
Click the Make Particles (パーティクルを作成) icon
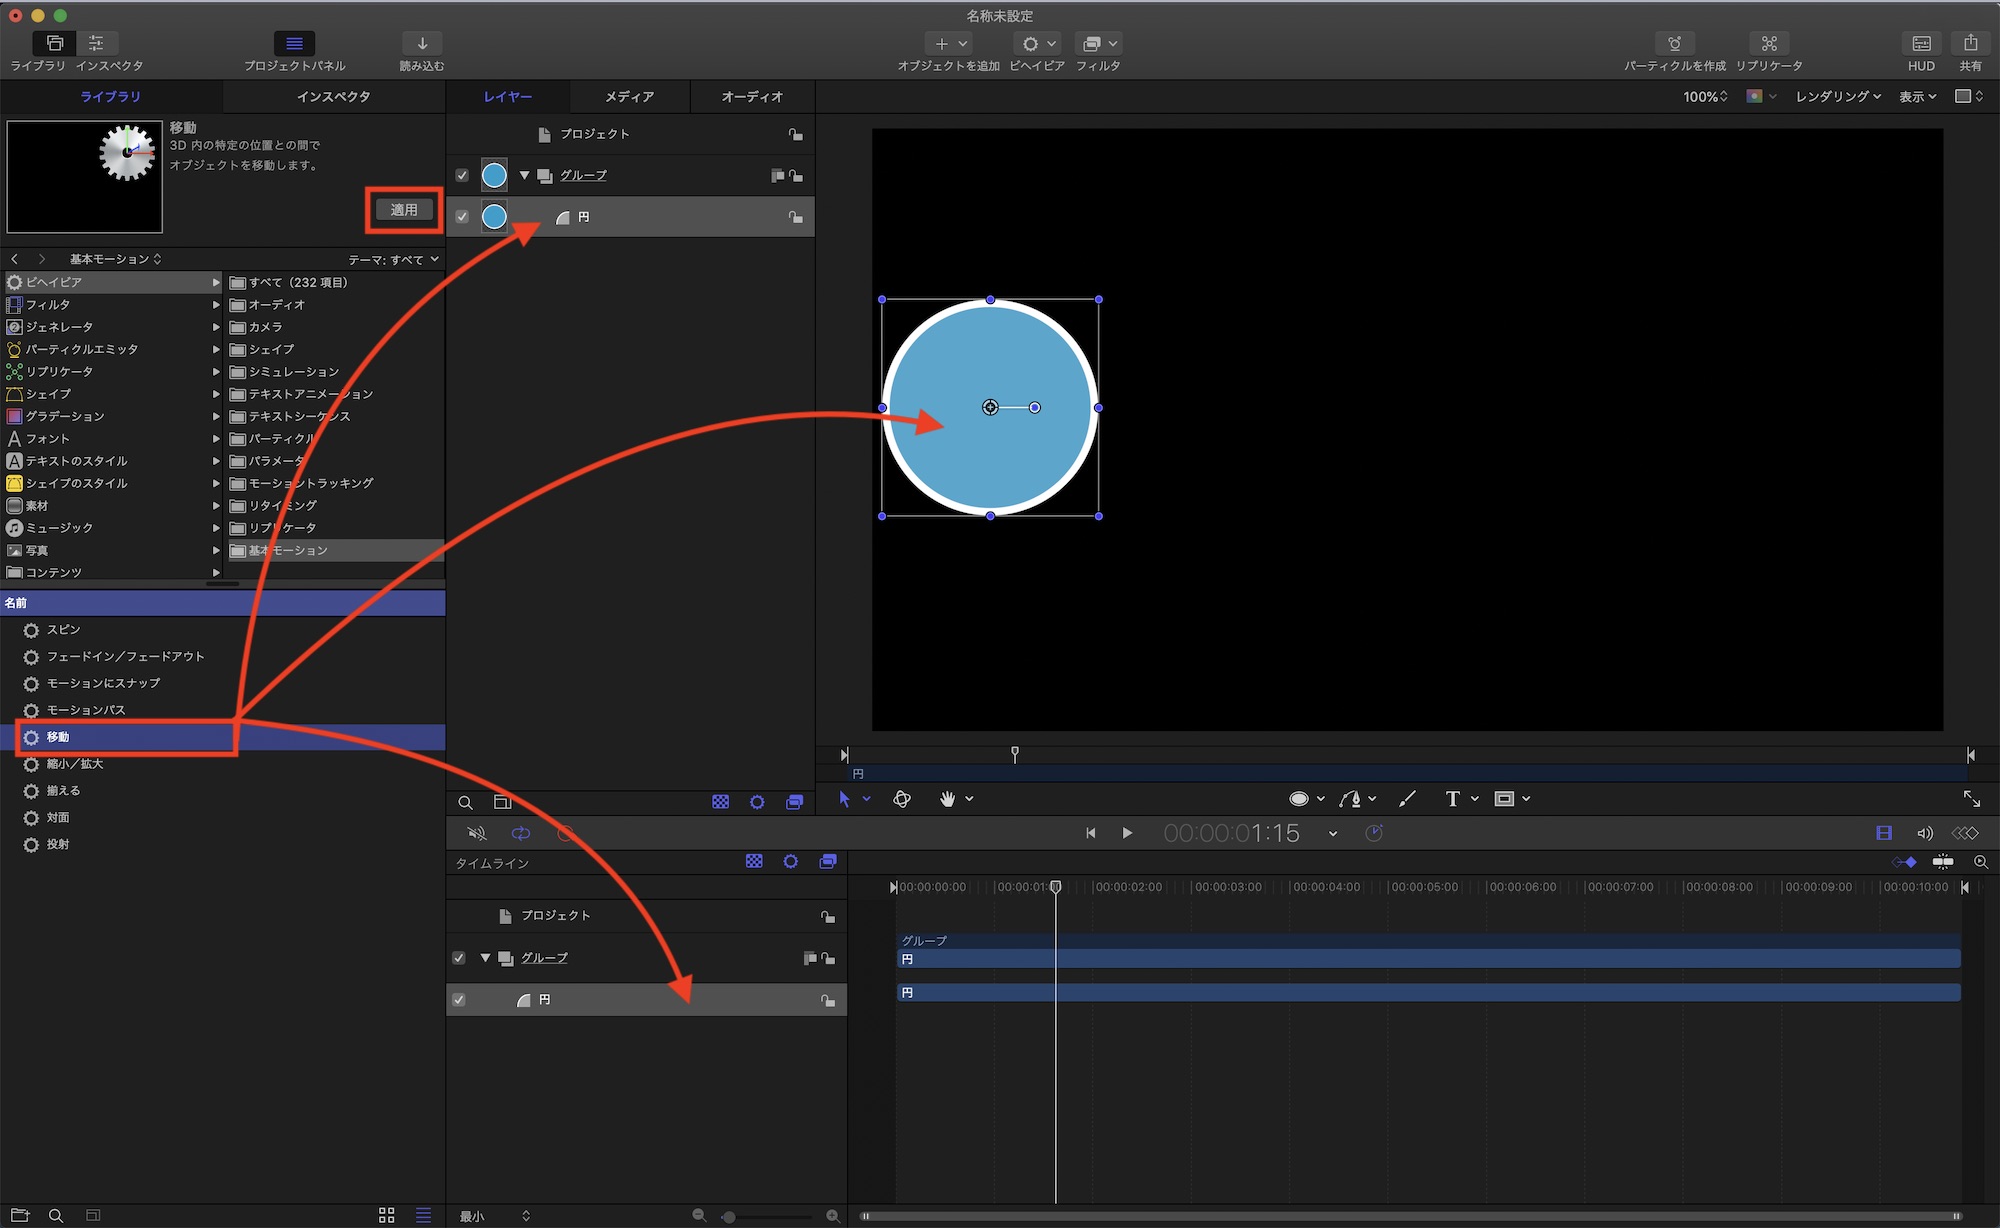point(1674,44)
